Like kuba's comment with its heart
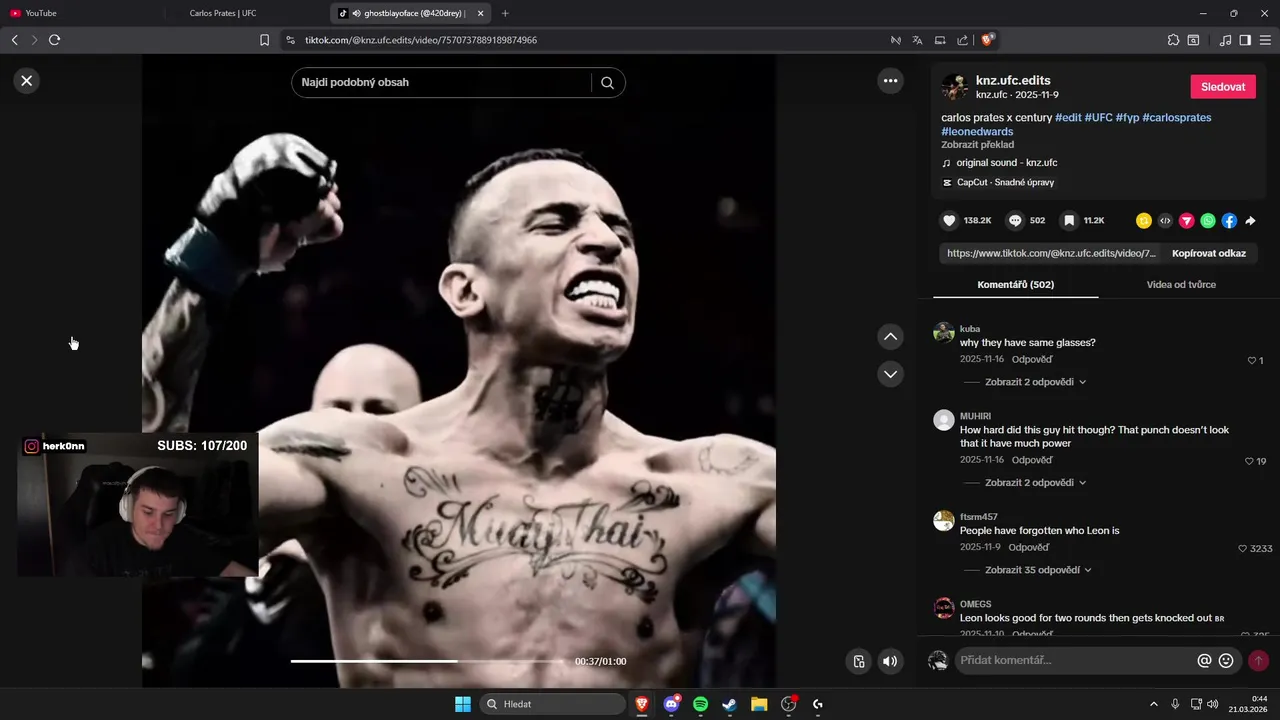1280x720 pixels. (x=1251, y=360)
